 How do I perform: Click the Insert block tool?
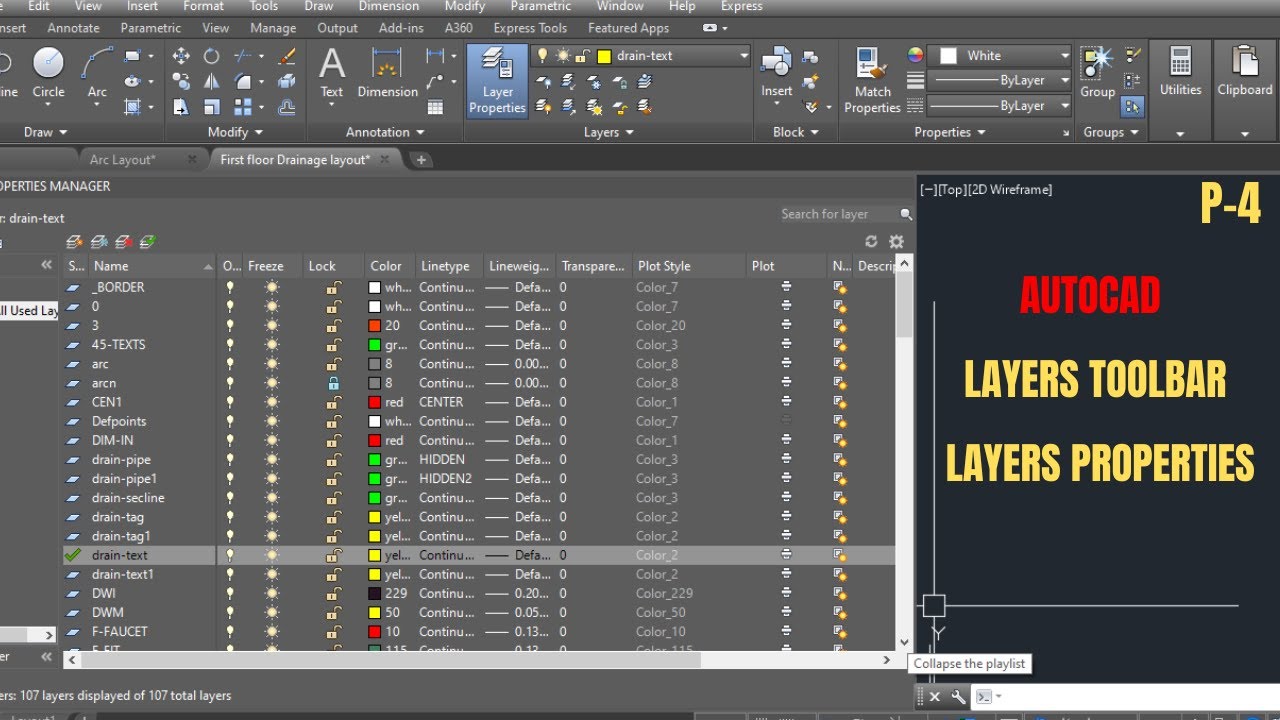[777, 73]
